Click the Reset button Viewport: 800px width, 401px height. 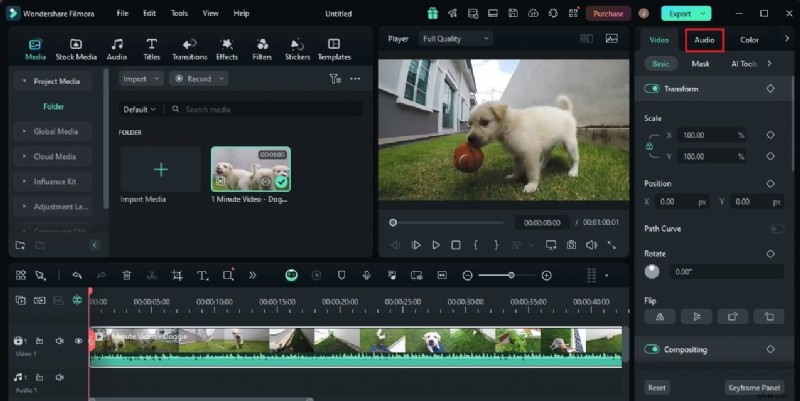coord(657,387)
